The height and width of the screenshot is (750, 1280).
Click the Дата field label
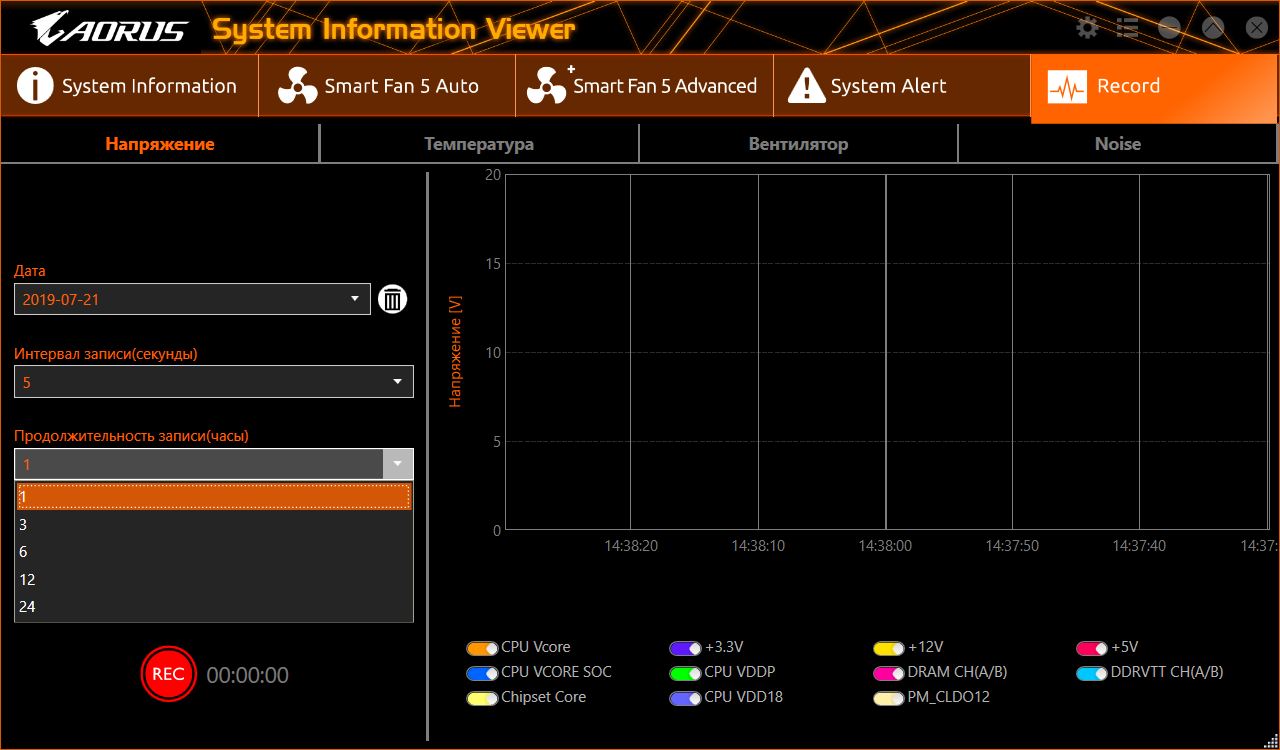30,271
